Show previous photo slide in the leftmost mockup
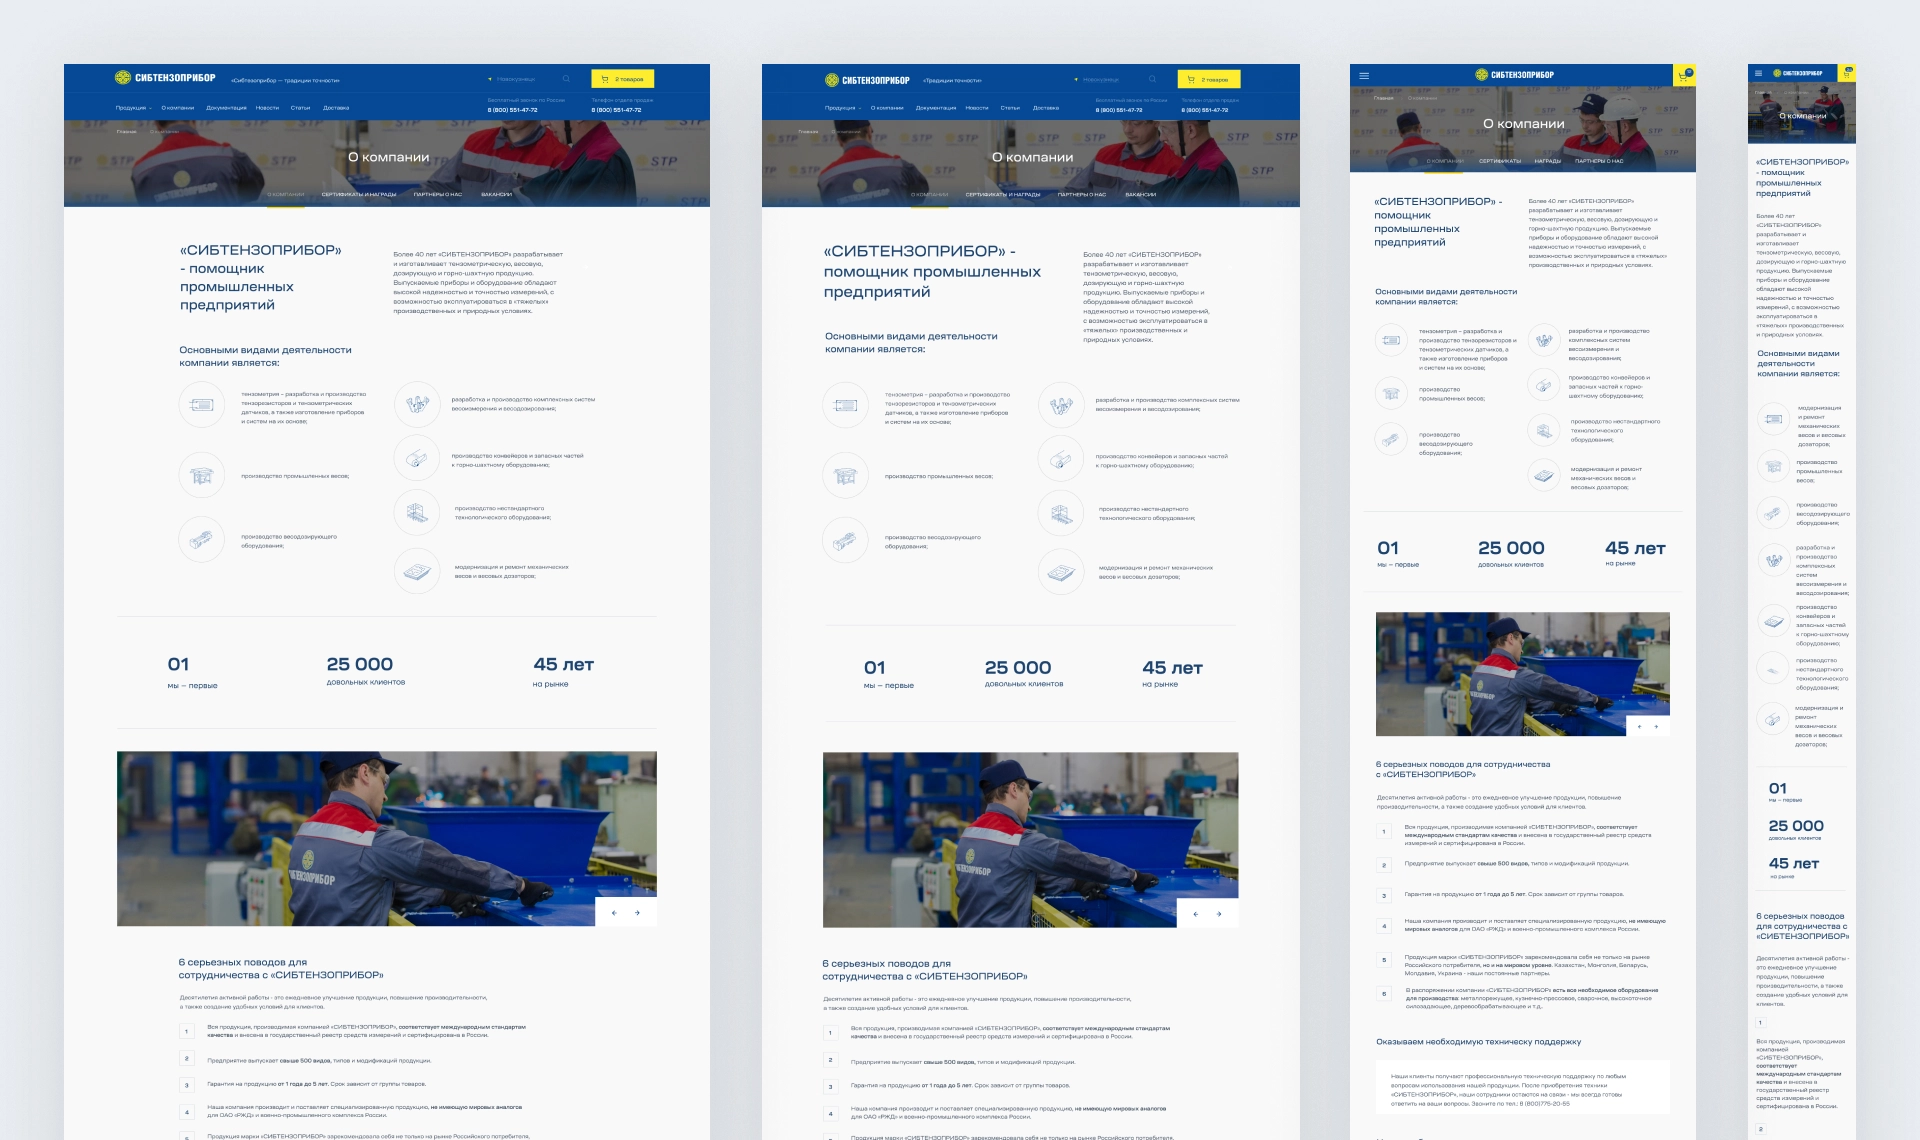Screen dimensions: 1920x1140 click(x=614, y=913)
